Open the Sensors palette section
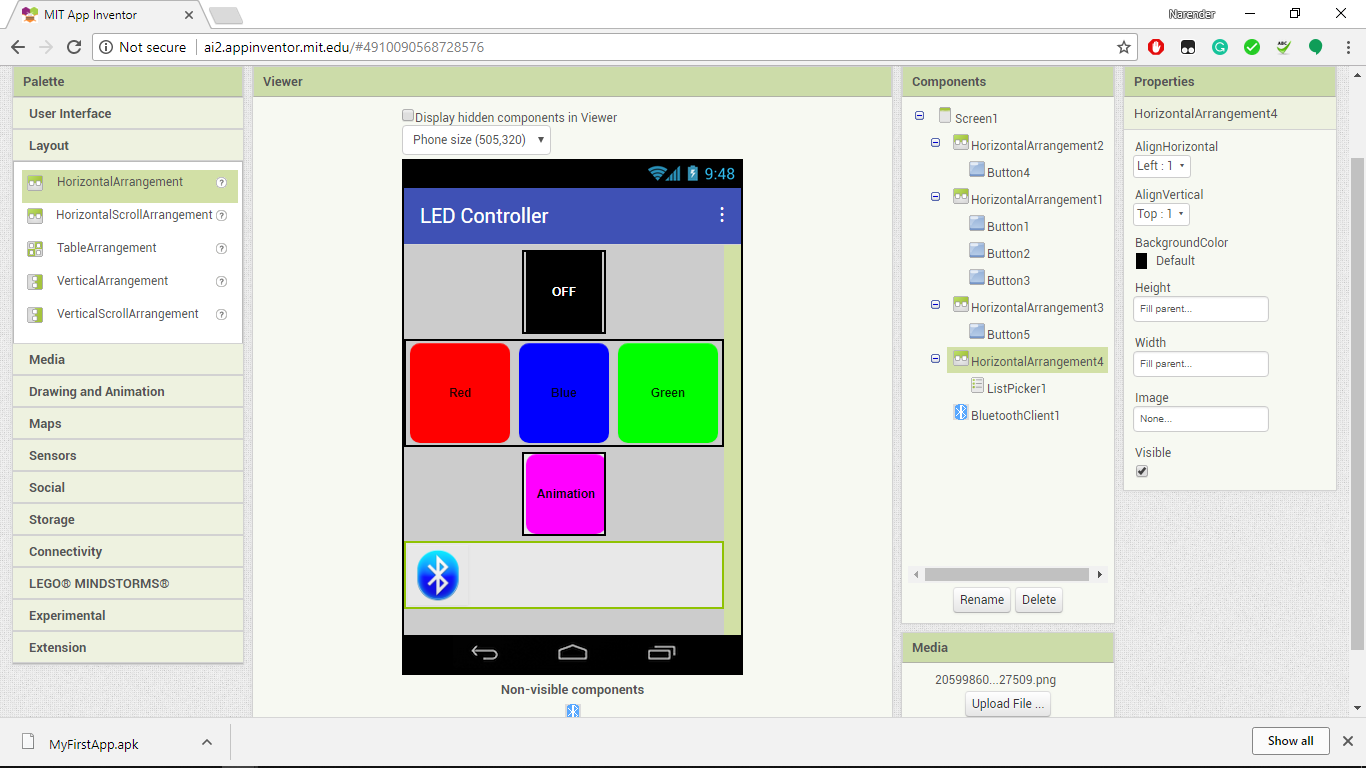 [128, 456]
